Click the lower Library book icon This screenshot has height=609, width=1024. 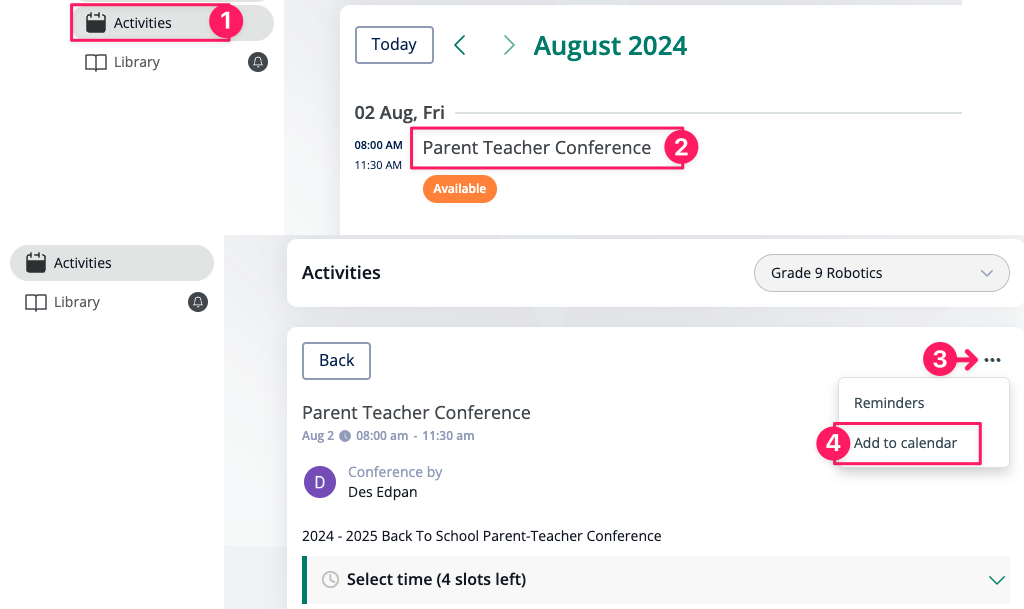click(x=36, y=303)
